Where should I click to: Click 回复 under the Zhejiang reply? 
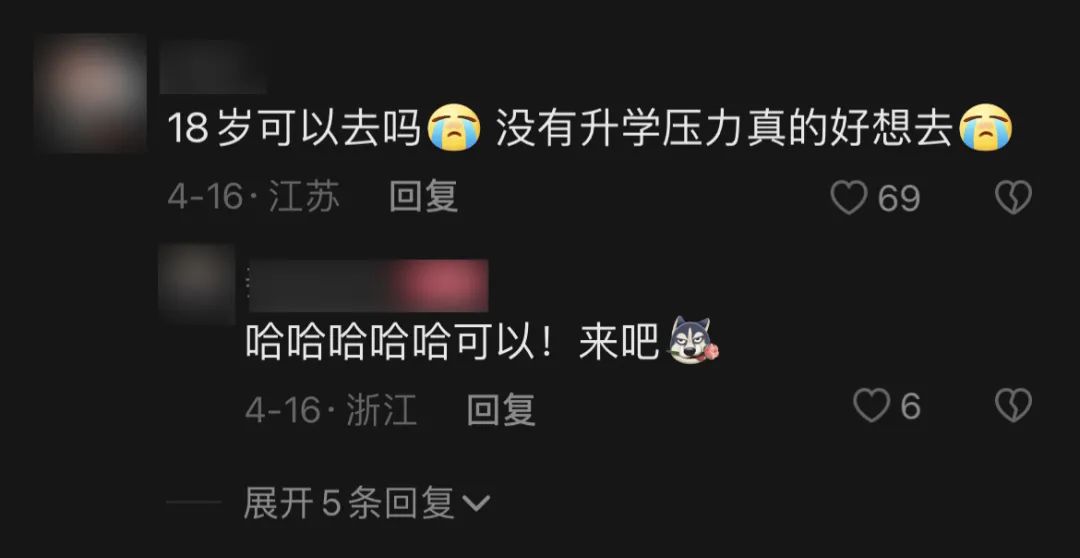pyautogui.click(x=501, y=410)
